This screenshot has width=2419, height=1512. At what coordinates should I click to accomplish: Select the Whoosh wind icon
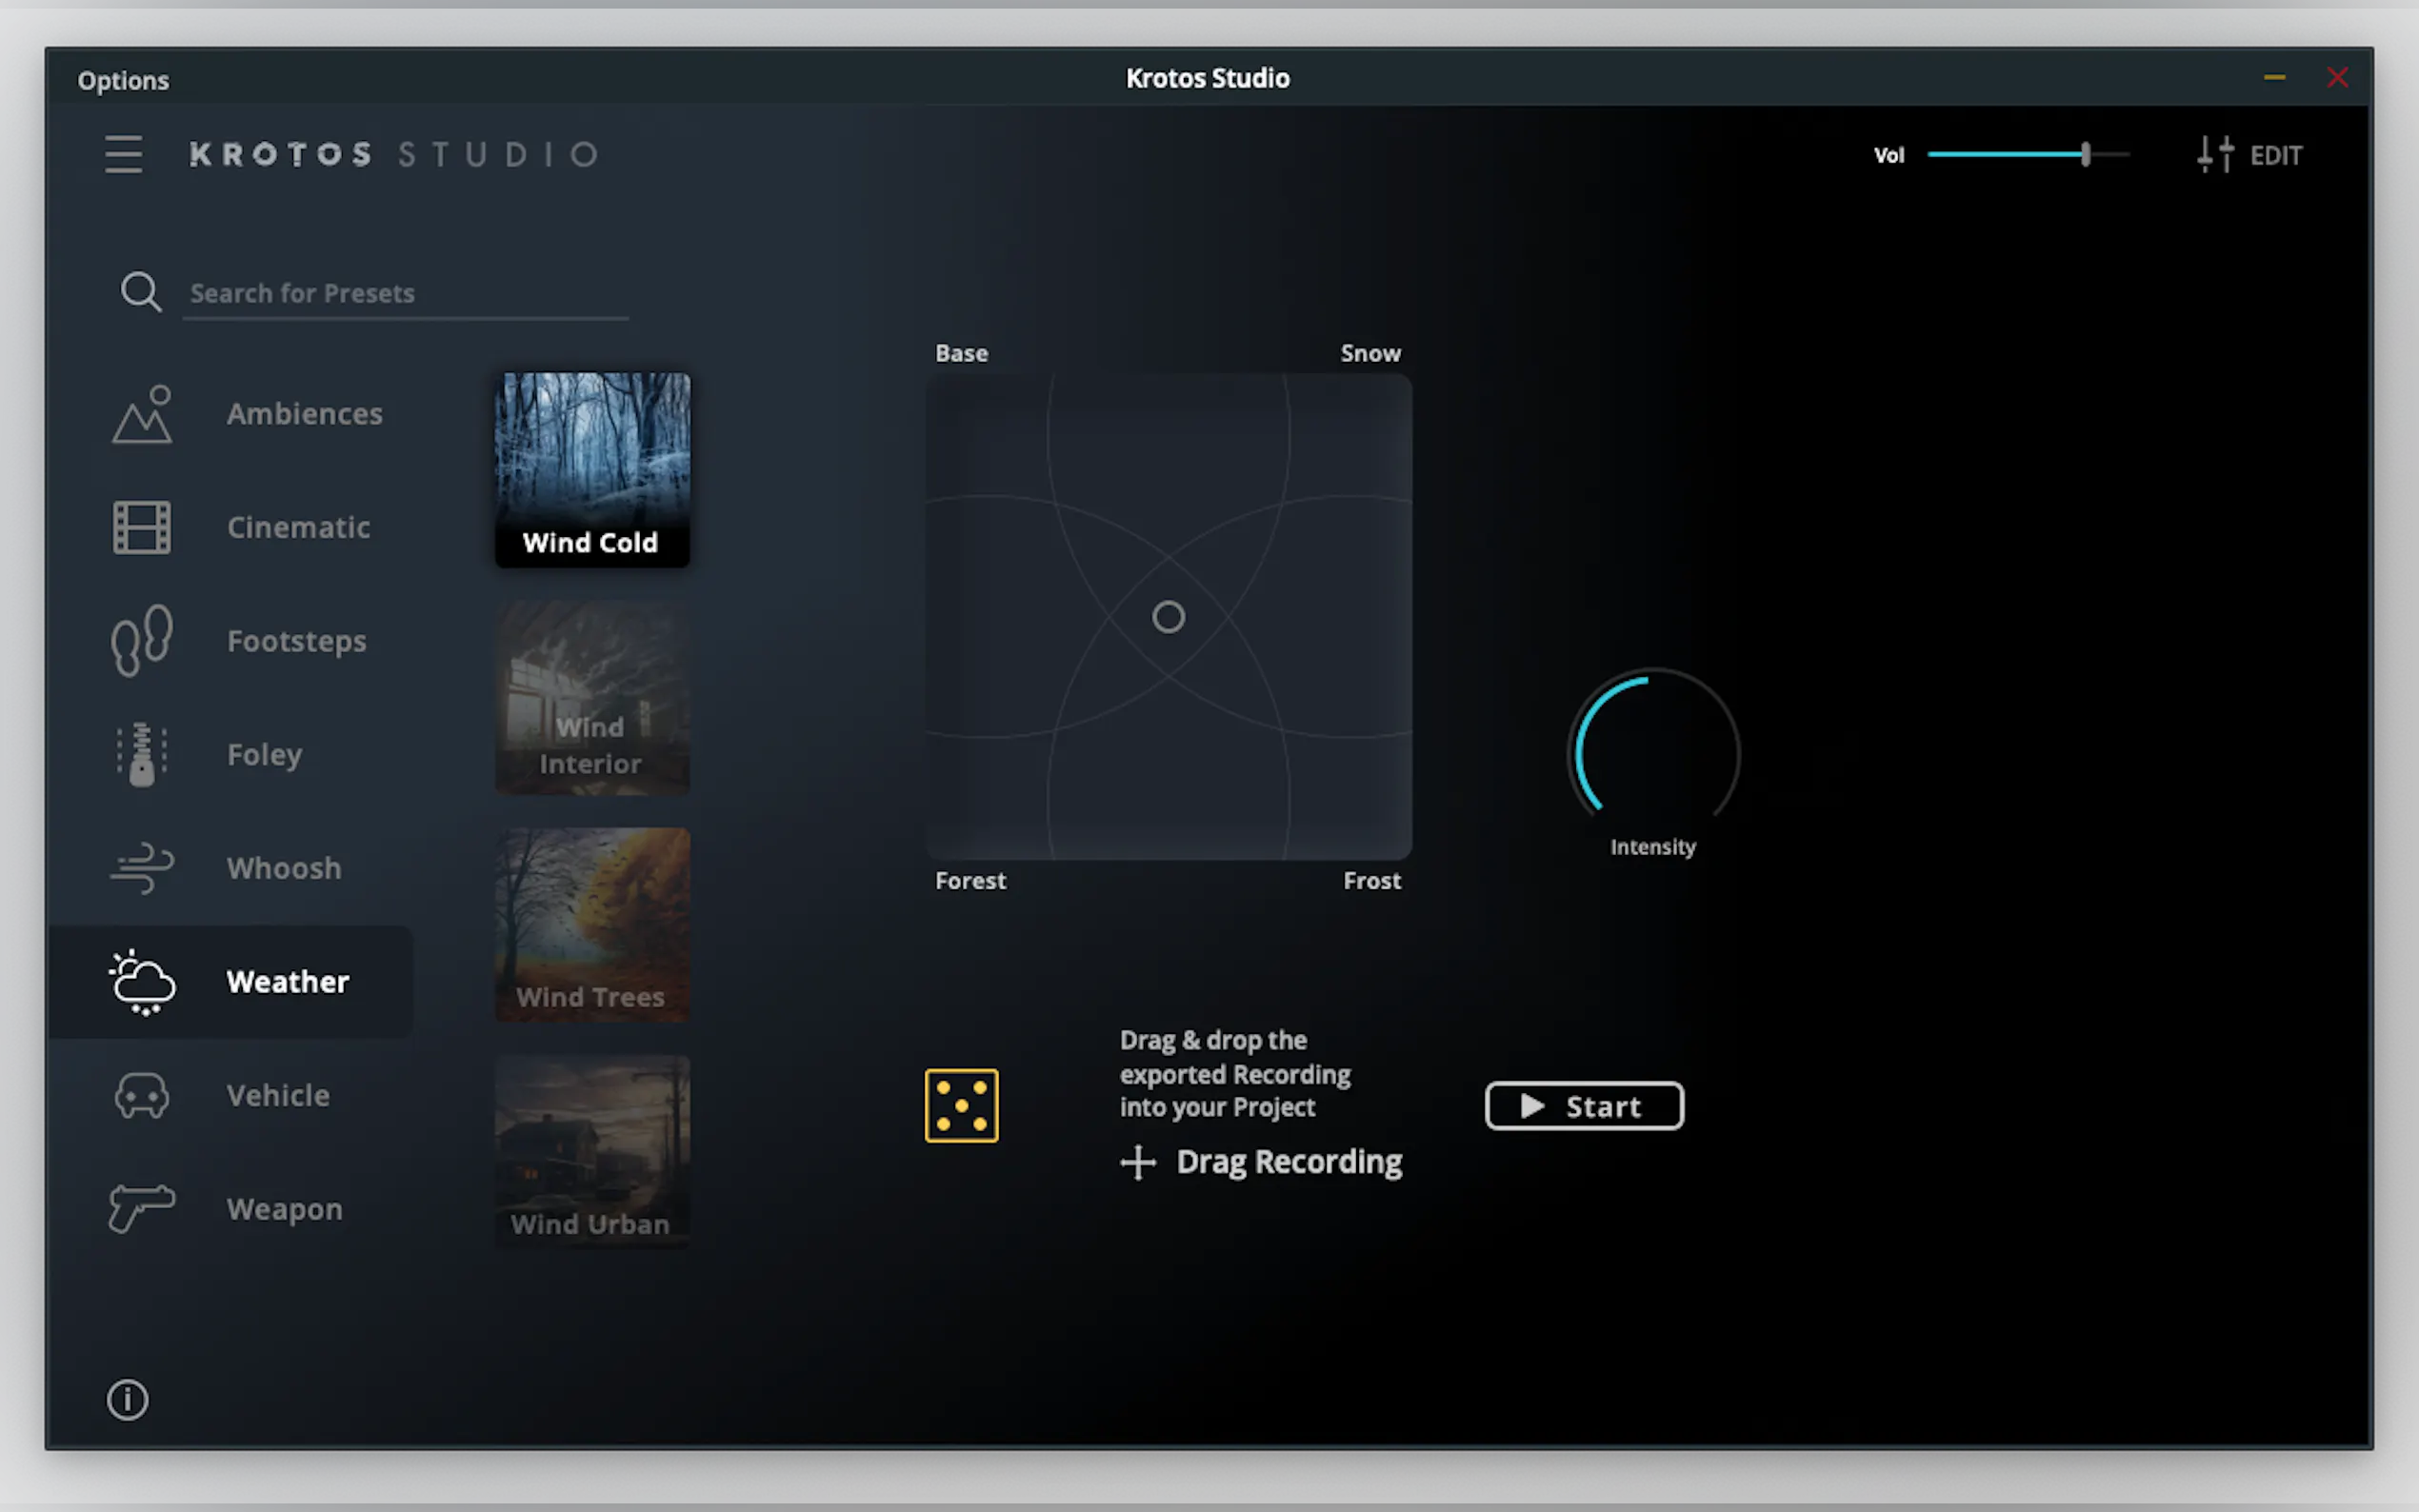(142, 867)
